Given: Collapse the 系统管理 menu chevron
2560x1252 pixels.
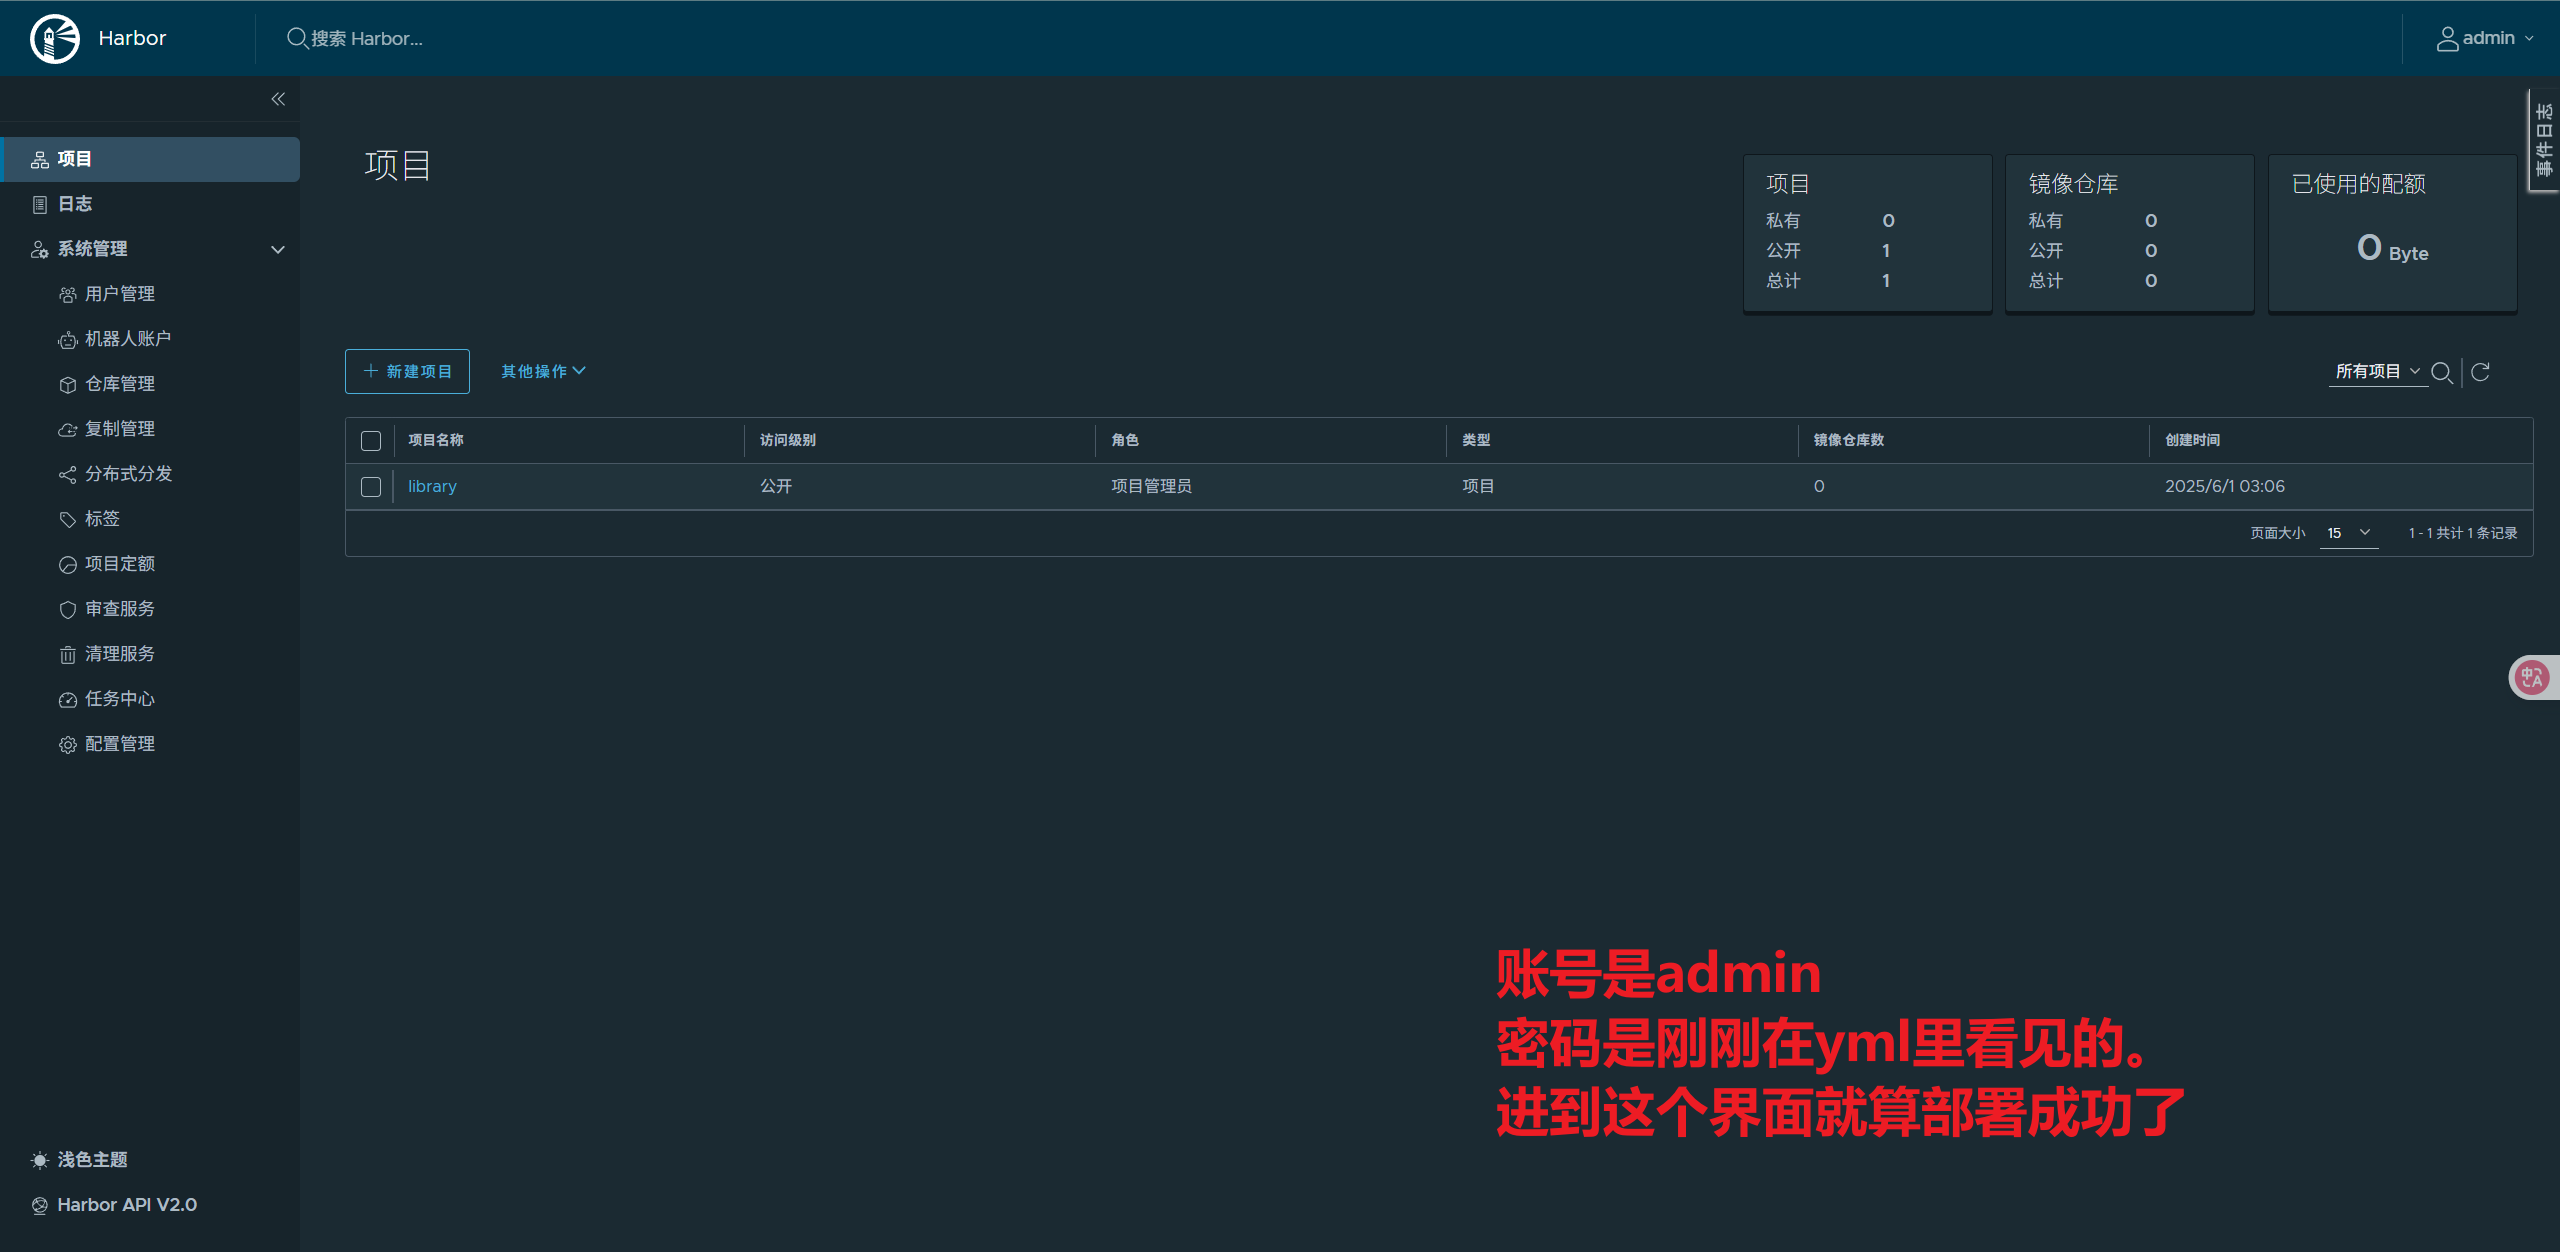Looking at the screenshot, I should [278, 249].
